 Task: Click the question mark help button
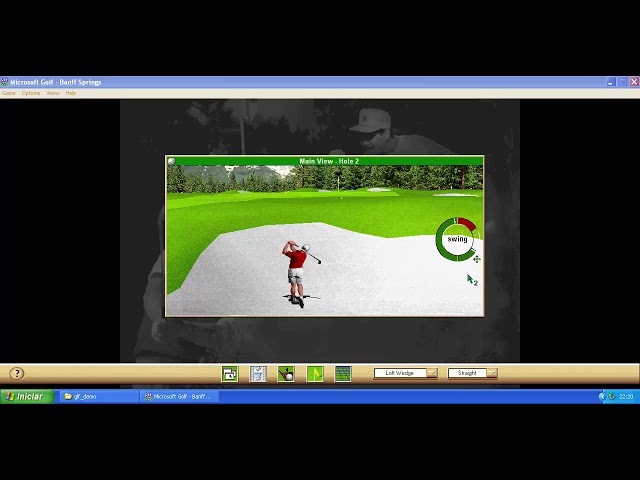pos(17,373)
